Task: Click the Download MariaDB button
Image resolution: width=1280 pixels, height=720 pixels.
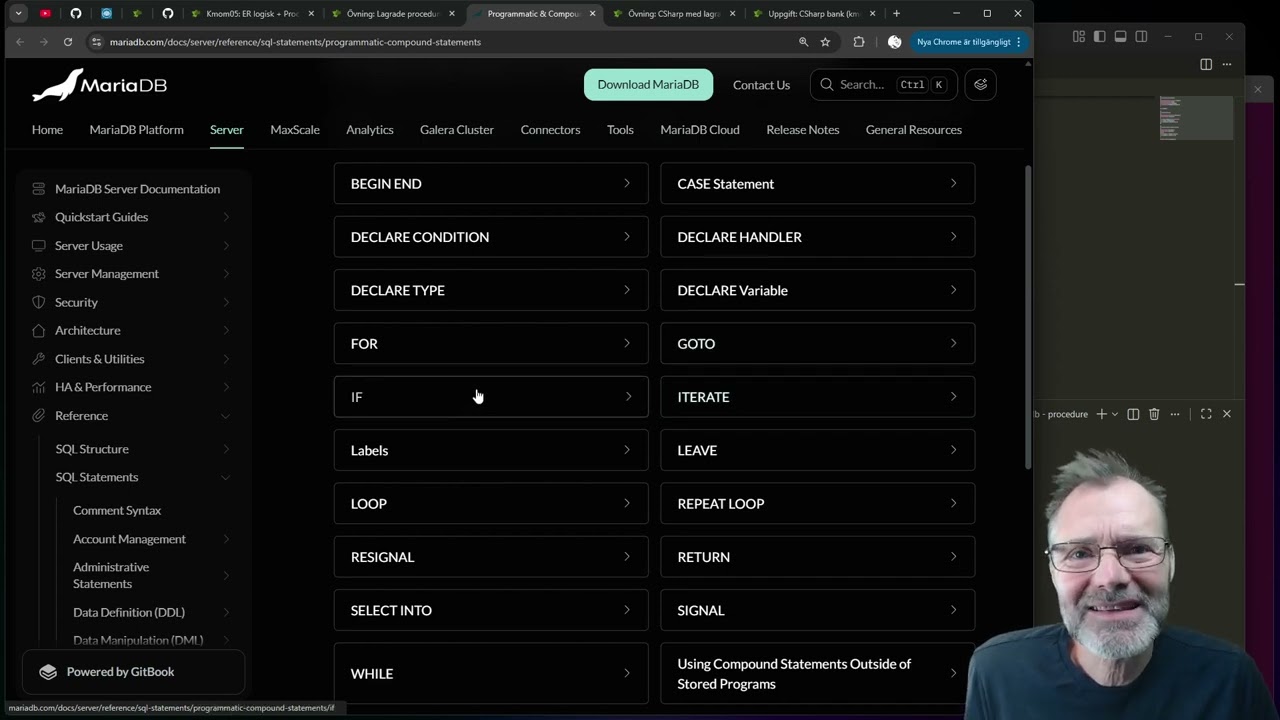Action: 648,85
